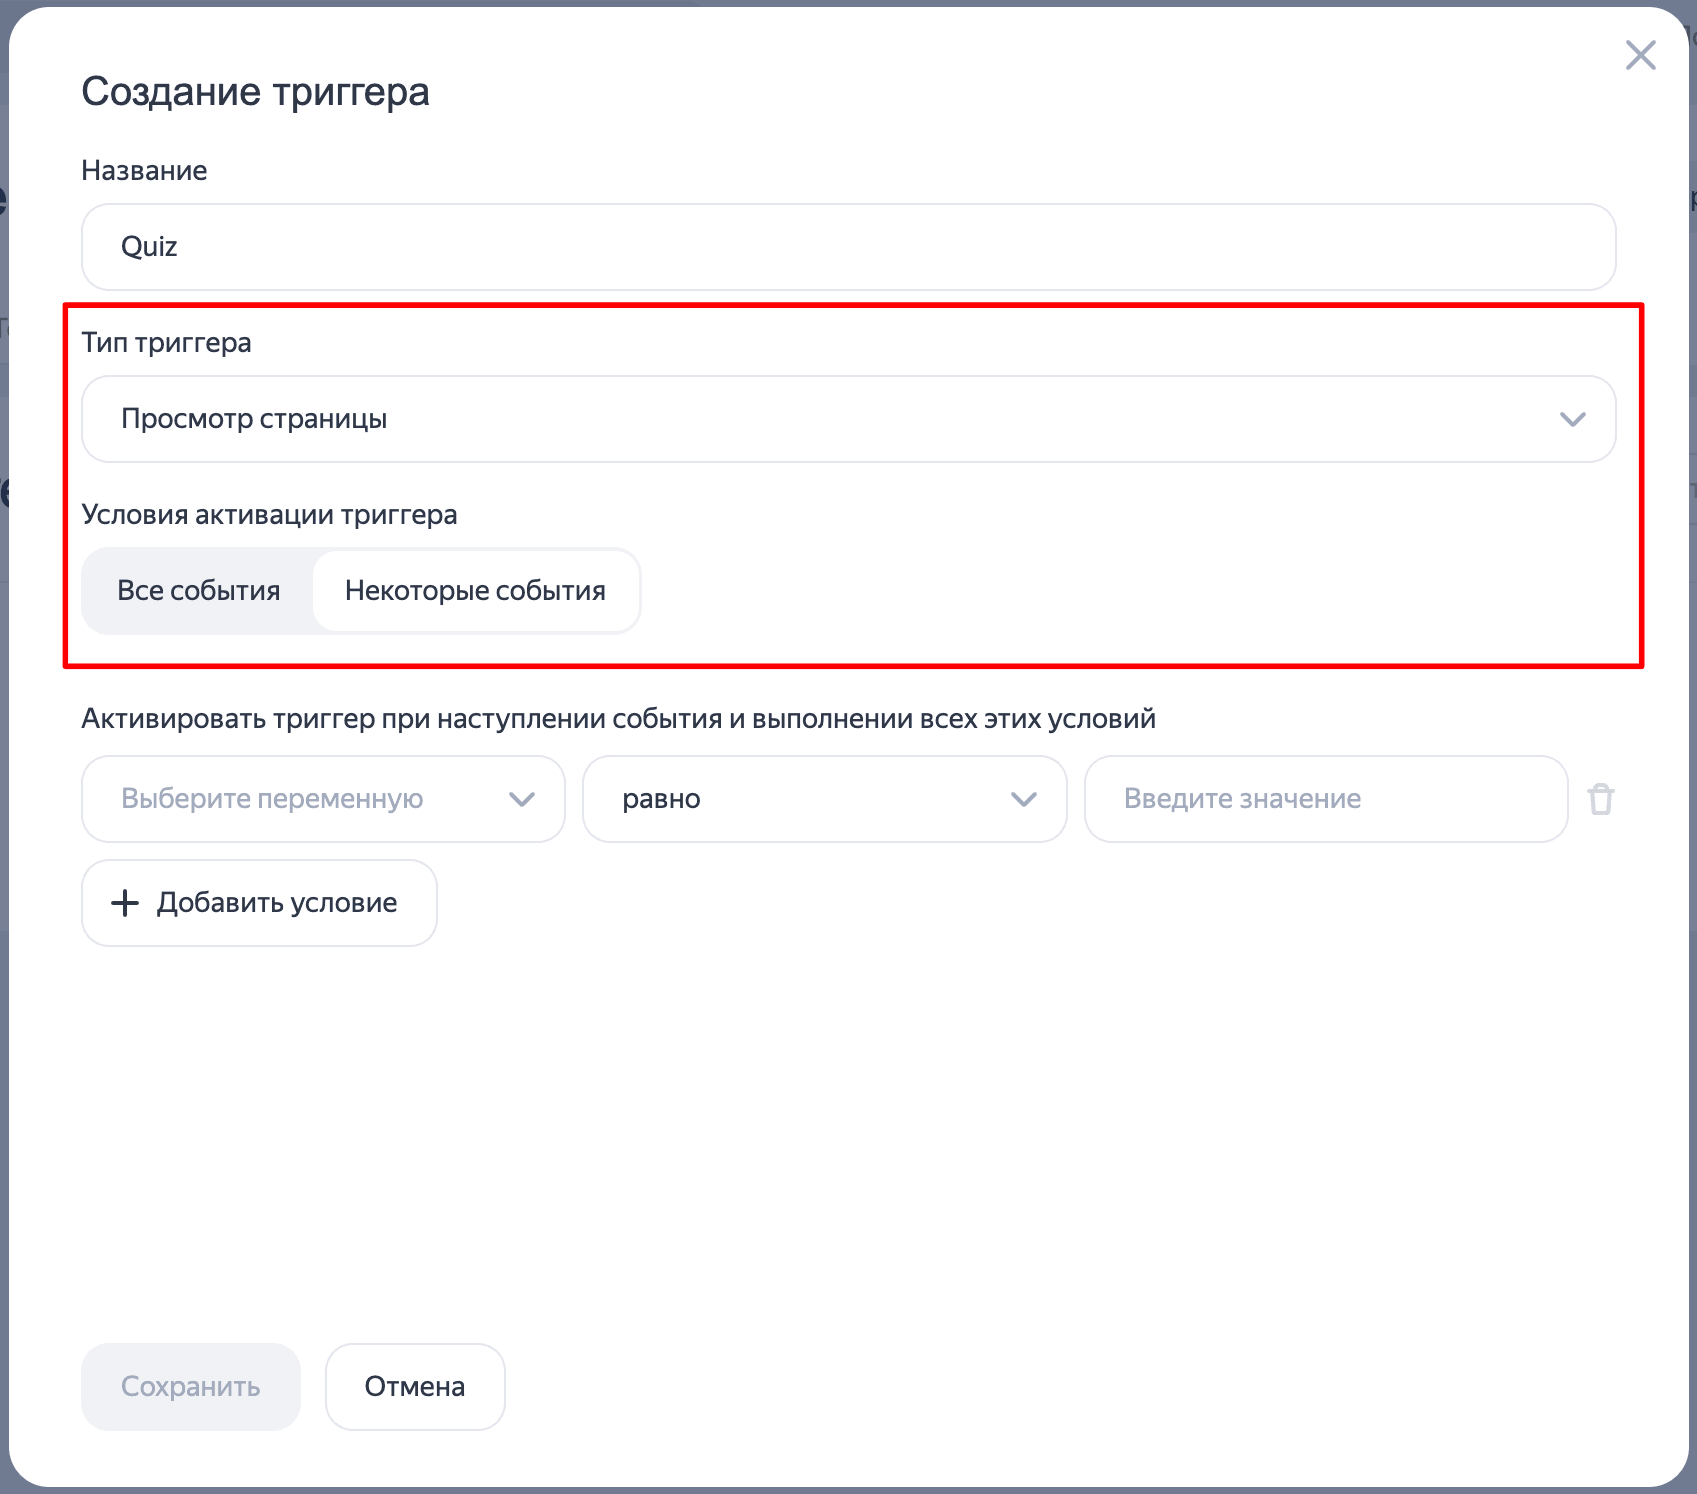Focus the Название field containing Quiz
Screen dimensions: 1697x1494
coord(848,247)
